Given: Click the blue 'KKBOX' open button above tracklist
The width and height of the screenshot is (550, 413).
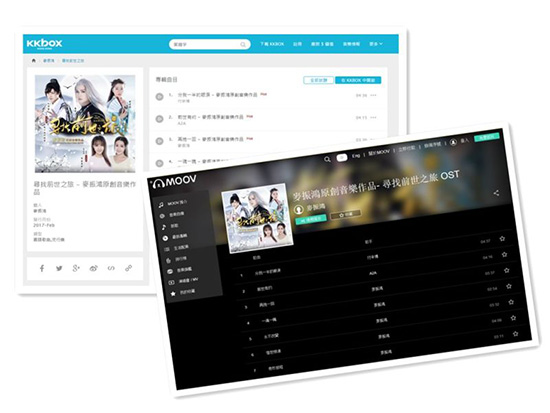Looking at the screenshot, I should (x=358, y=80).
